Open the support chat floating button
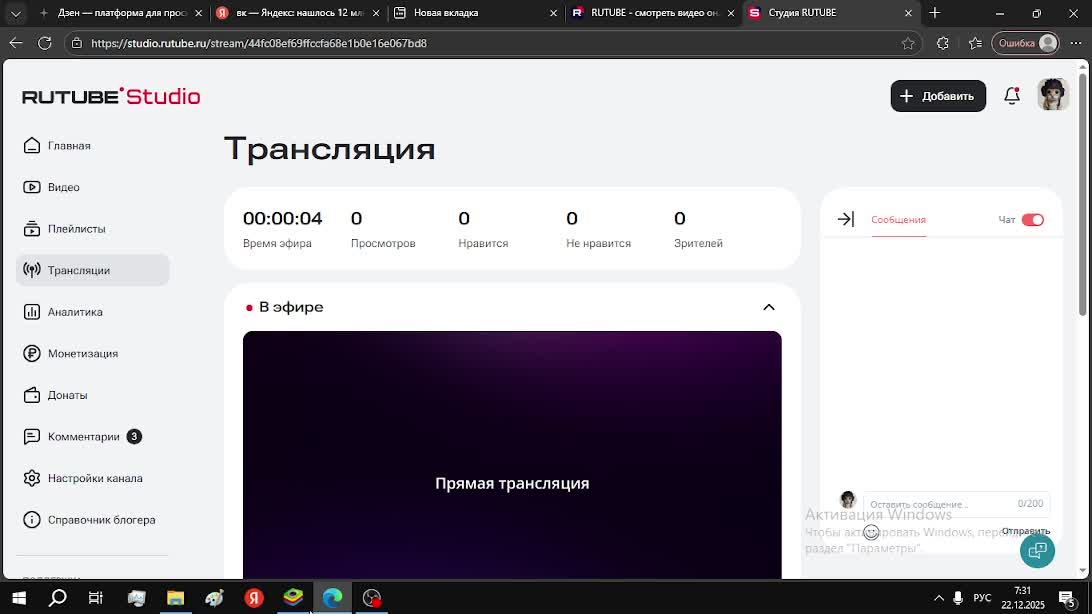This screenshot has height=614, width=1092. (1038, 551)
